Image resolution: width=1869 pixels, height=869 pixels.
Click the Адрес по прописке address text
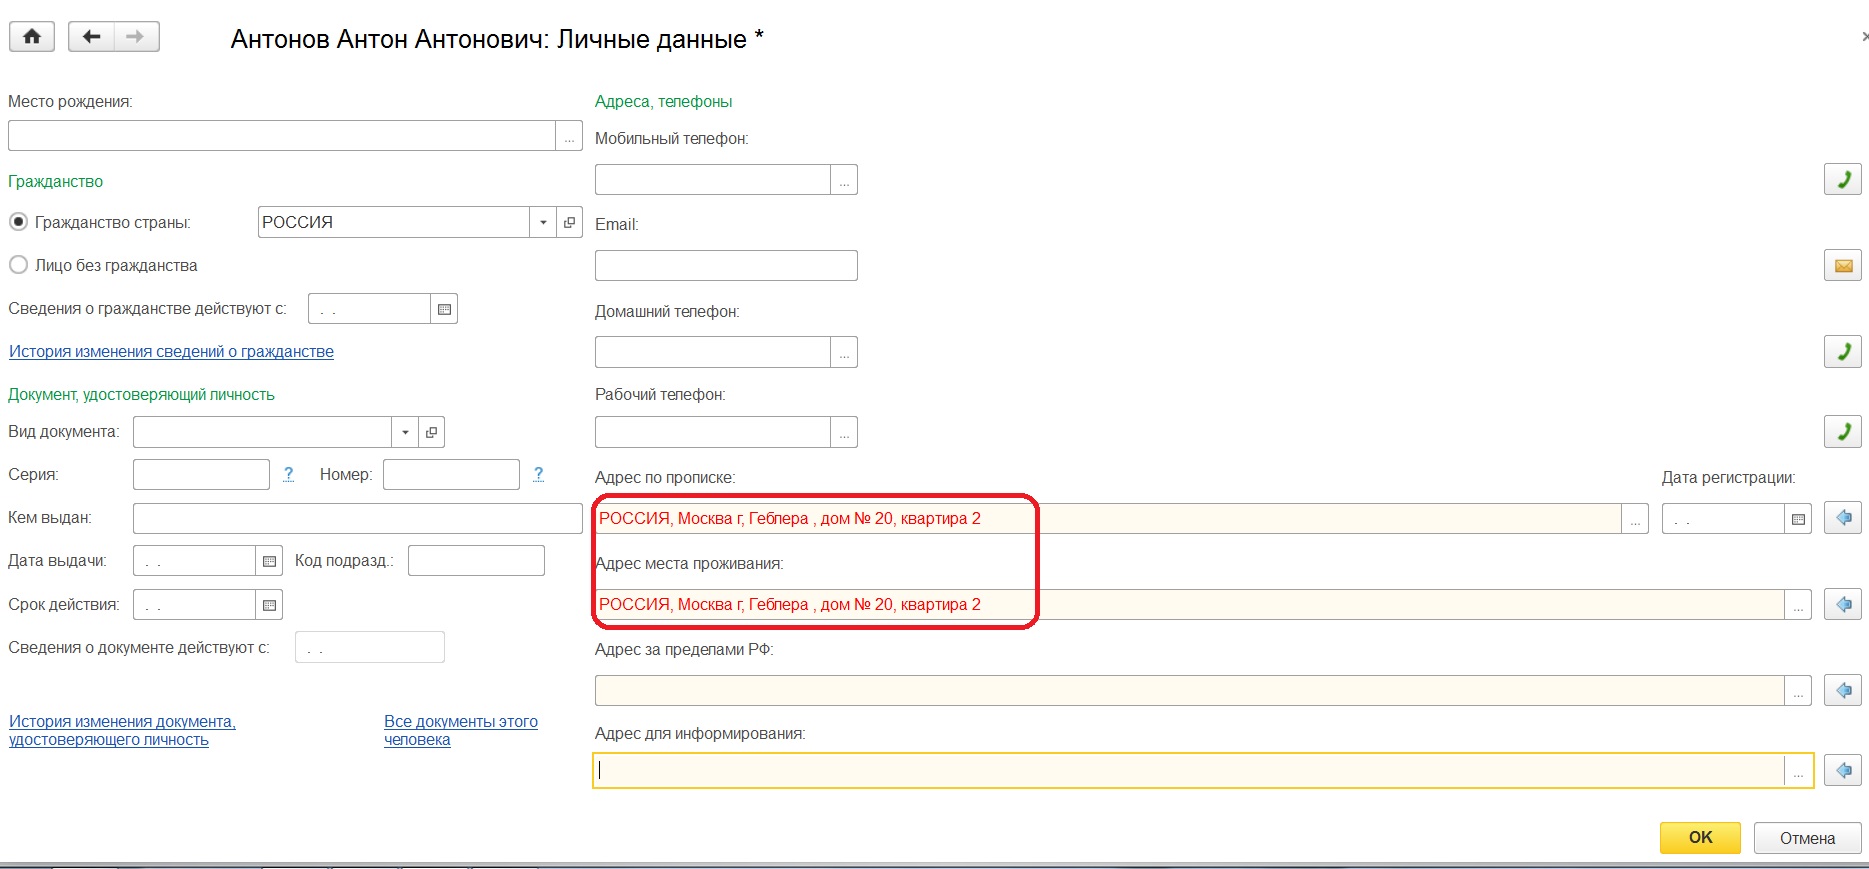tap(790, 519)
